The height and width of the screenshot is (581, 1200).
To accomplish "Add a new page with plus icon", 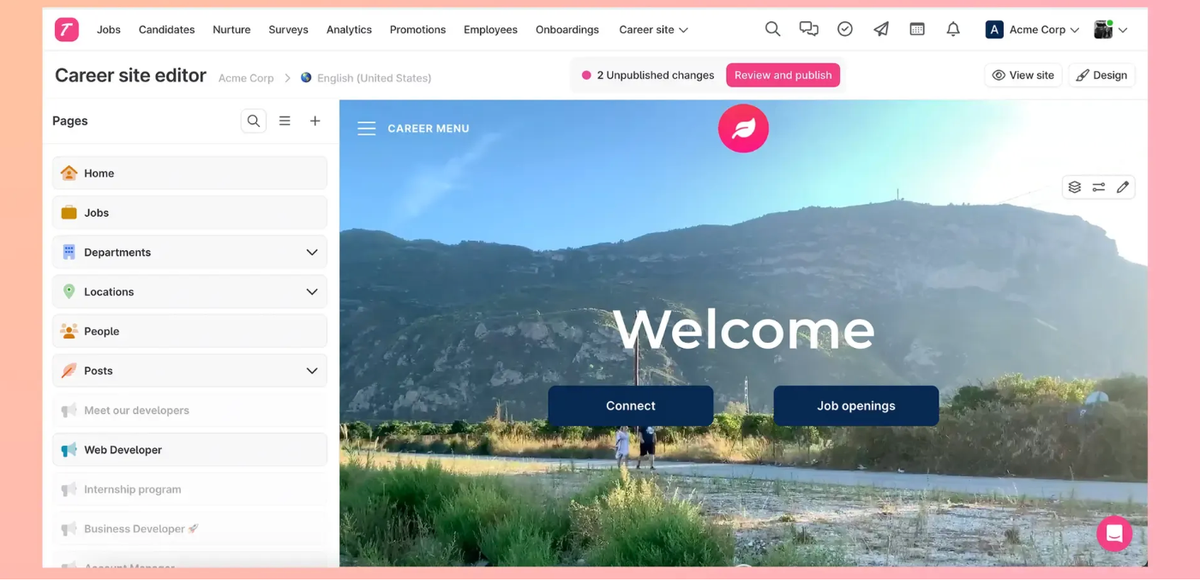I will (x=315, y=121).
